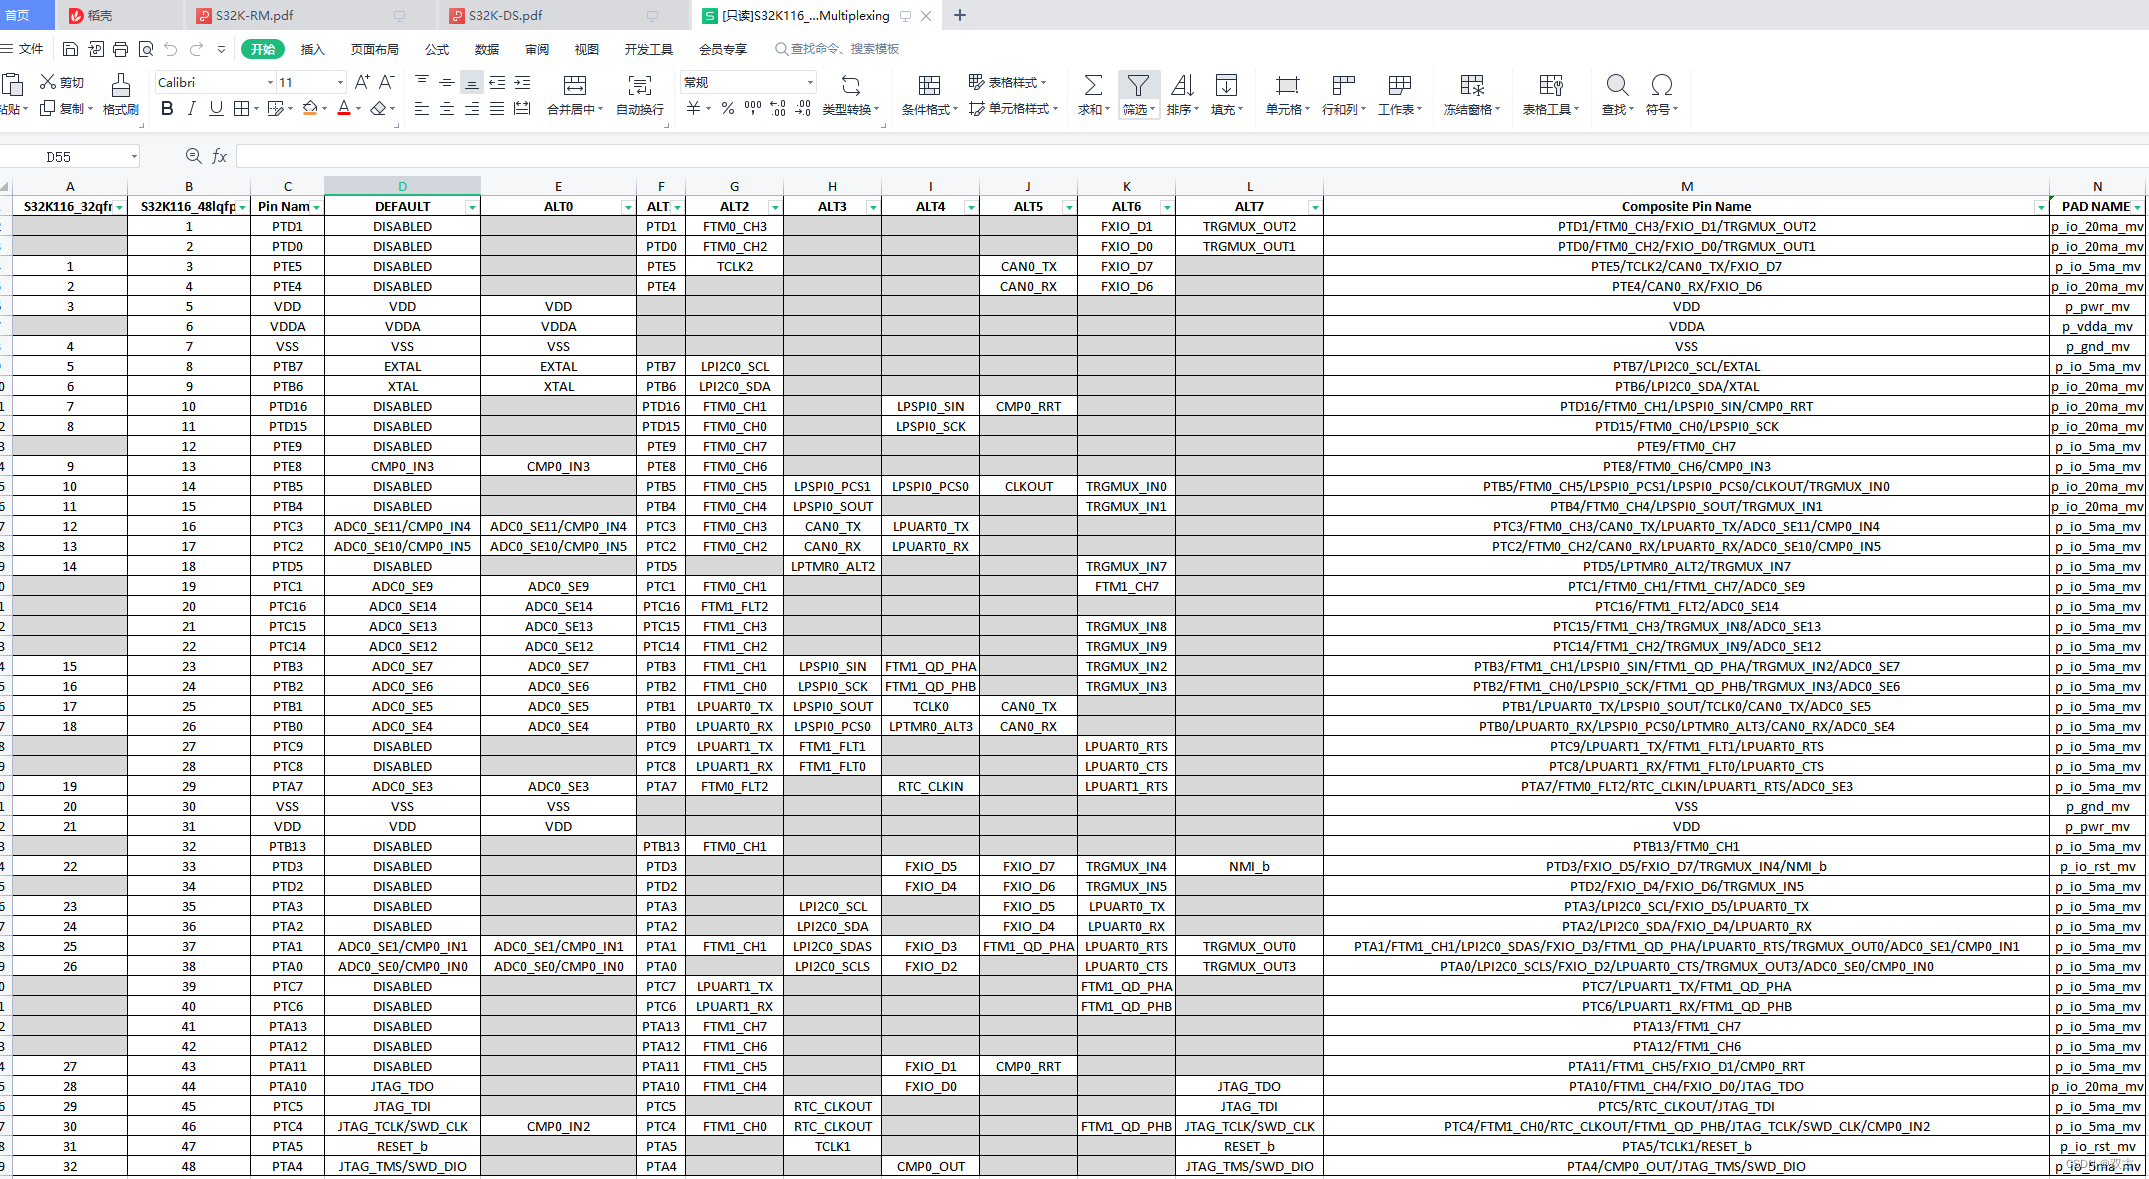Click the Freeze Panes (冻结窗格) icon
This screenshot has width=2149, height=1179.
tap(1471, 86)
